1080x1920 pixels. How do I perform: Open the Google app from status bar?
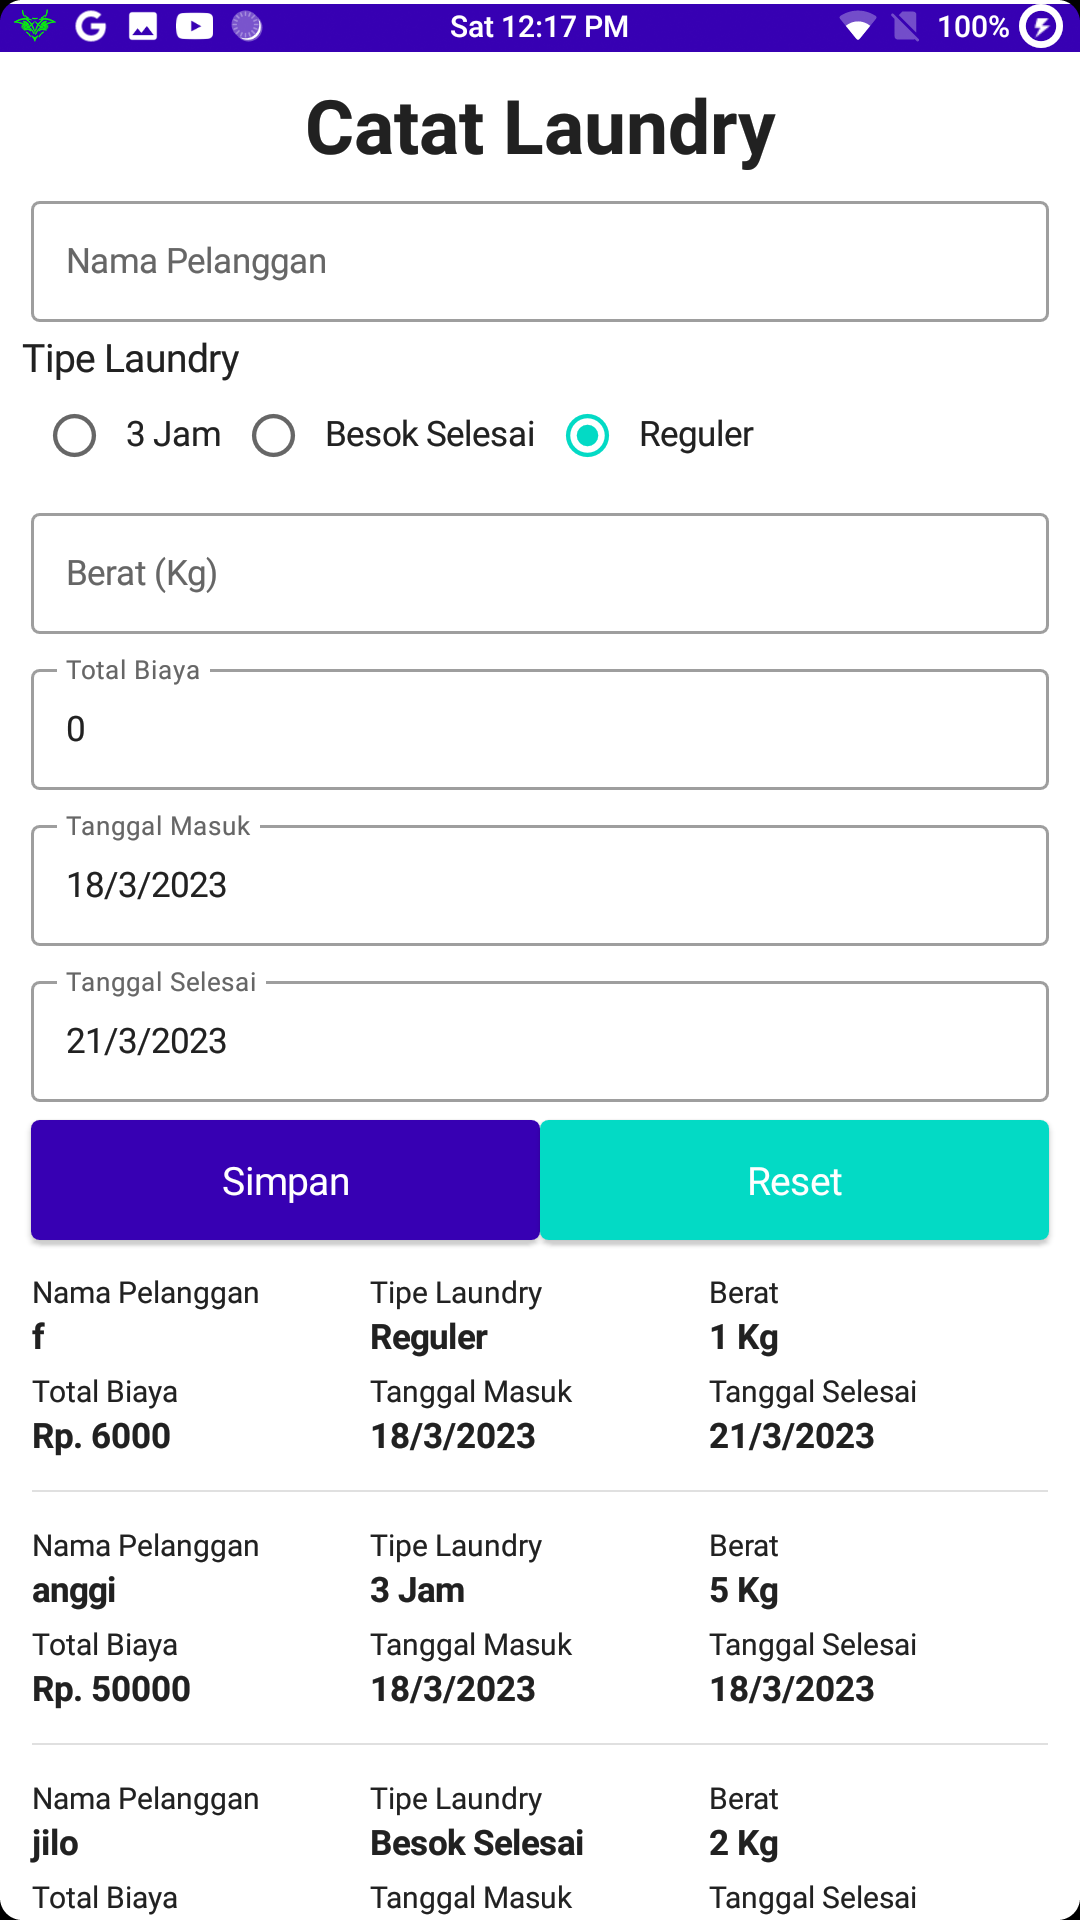pos(91,26)
